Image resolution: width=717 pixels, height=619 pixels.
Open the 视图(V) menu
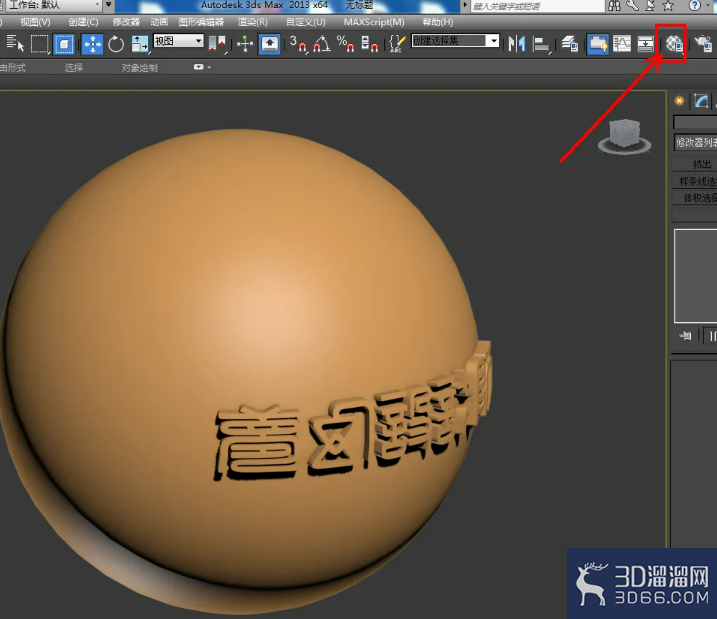pyautogui.click(x=35, y=22)
